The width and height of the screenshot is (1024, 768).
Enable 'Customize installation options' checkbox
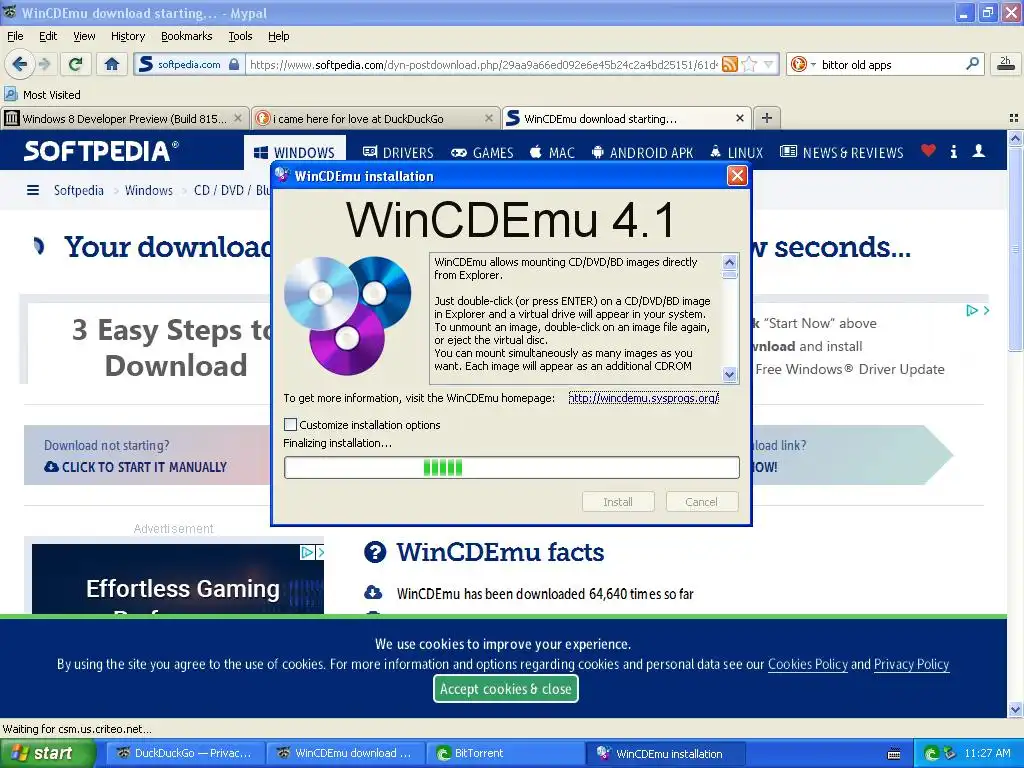(x=291, y=424)
